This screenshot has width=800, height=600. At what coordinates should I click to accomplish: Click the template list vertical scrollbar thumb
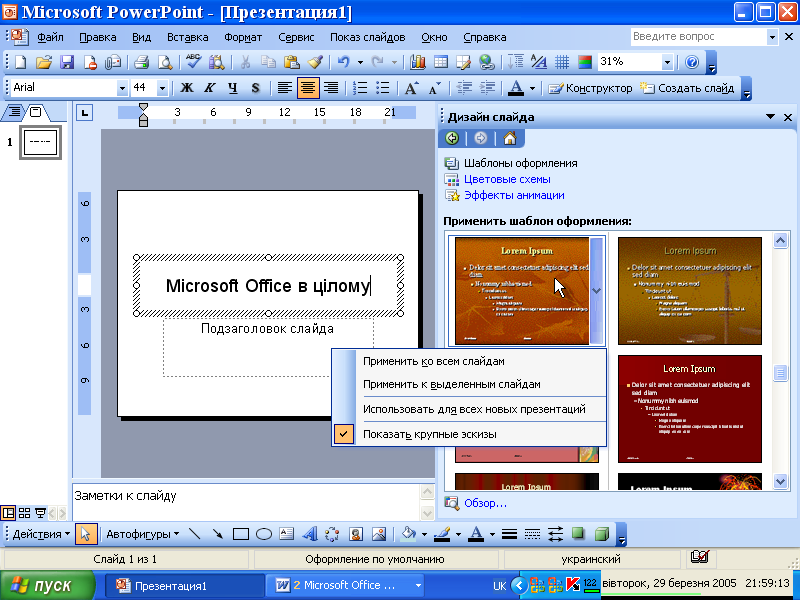tap(780, 373)
